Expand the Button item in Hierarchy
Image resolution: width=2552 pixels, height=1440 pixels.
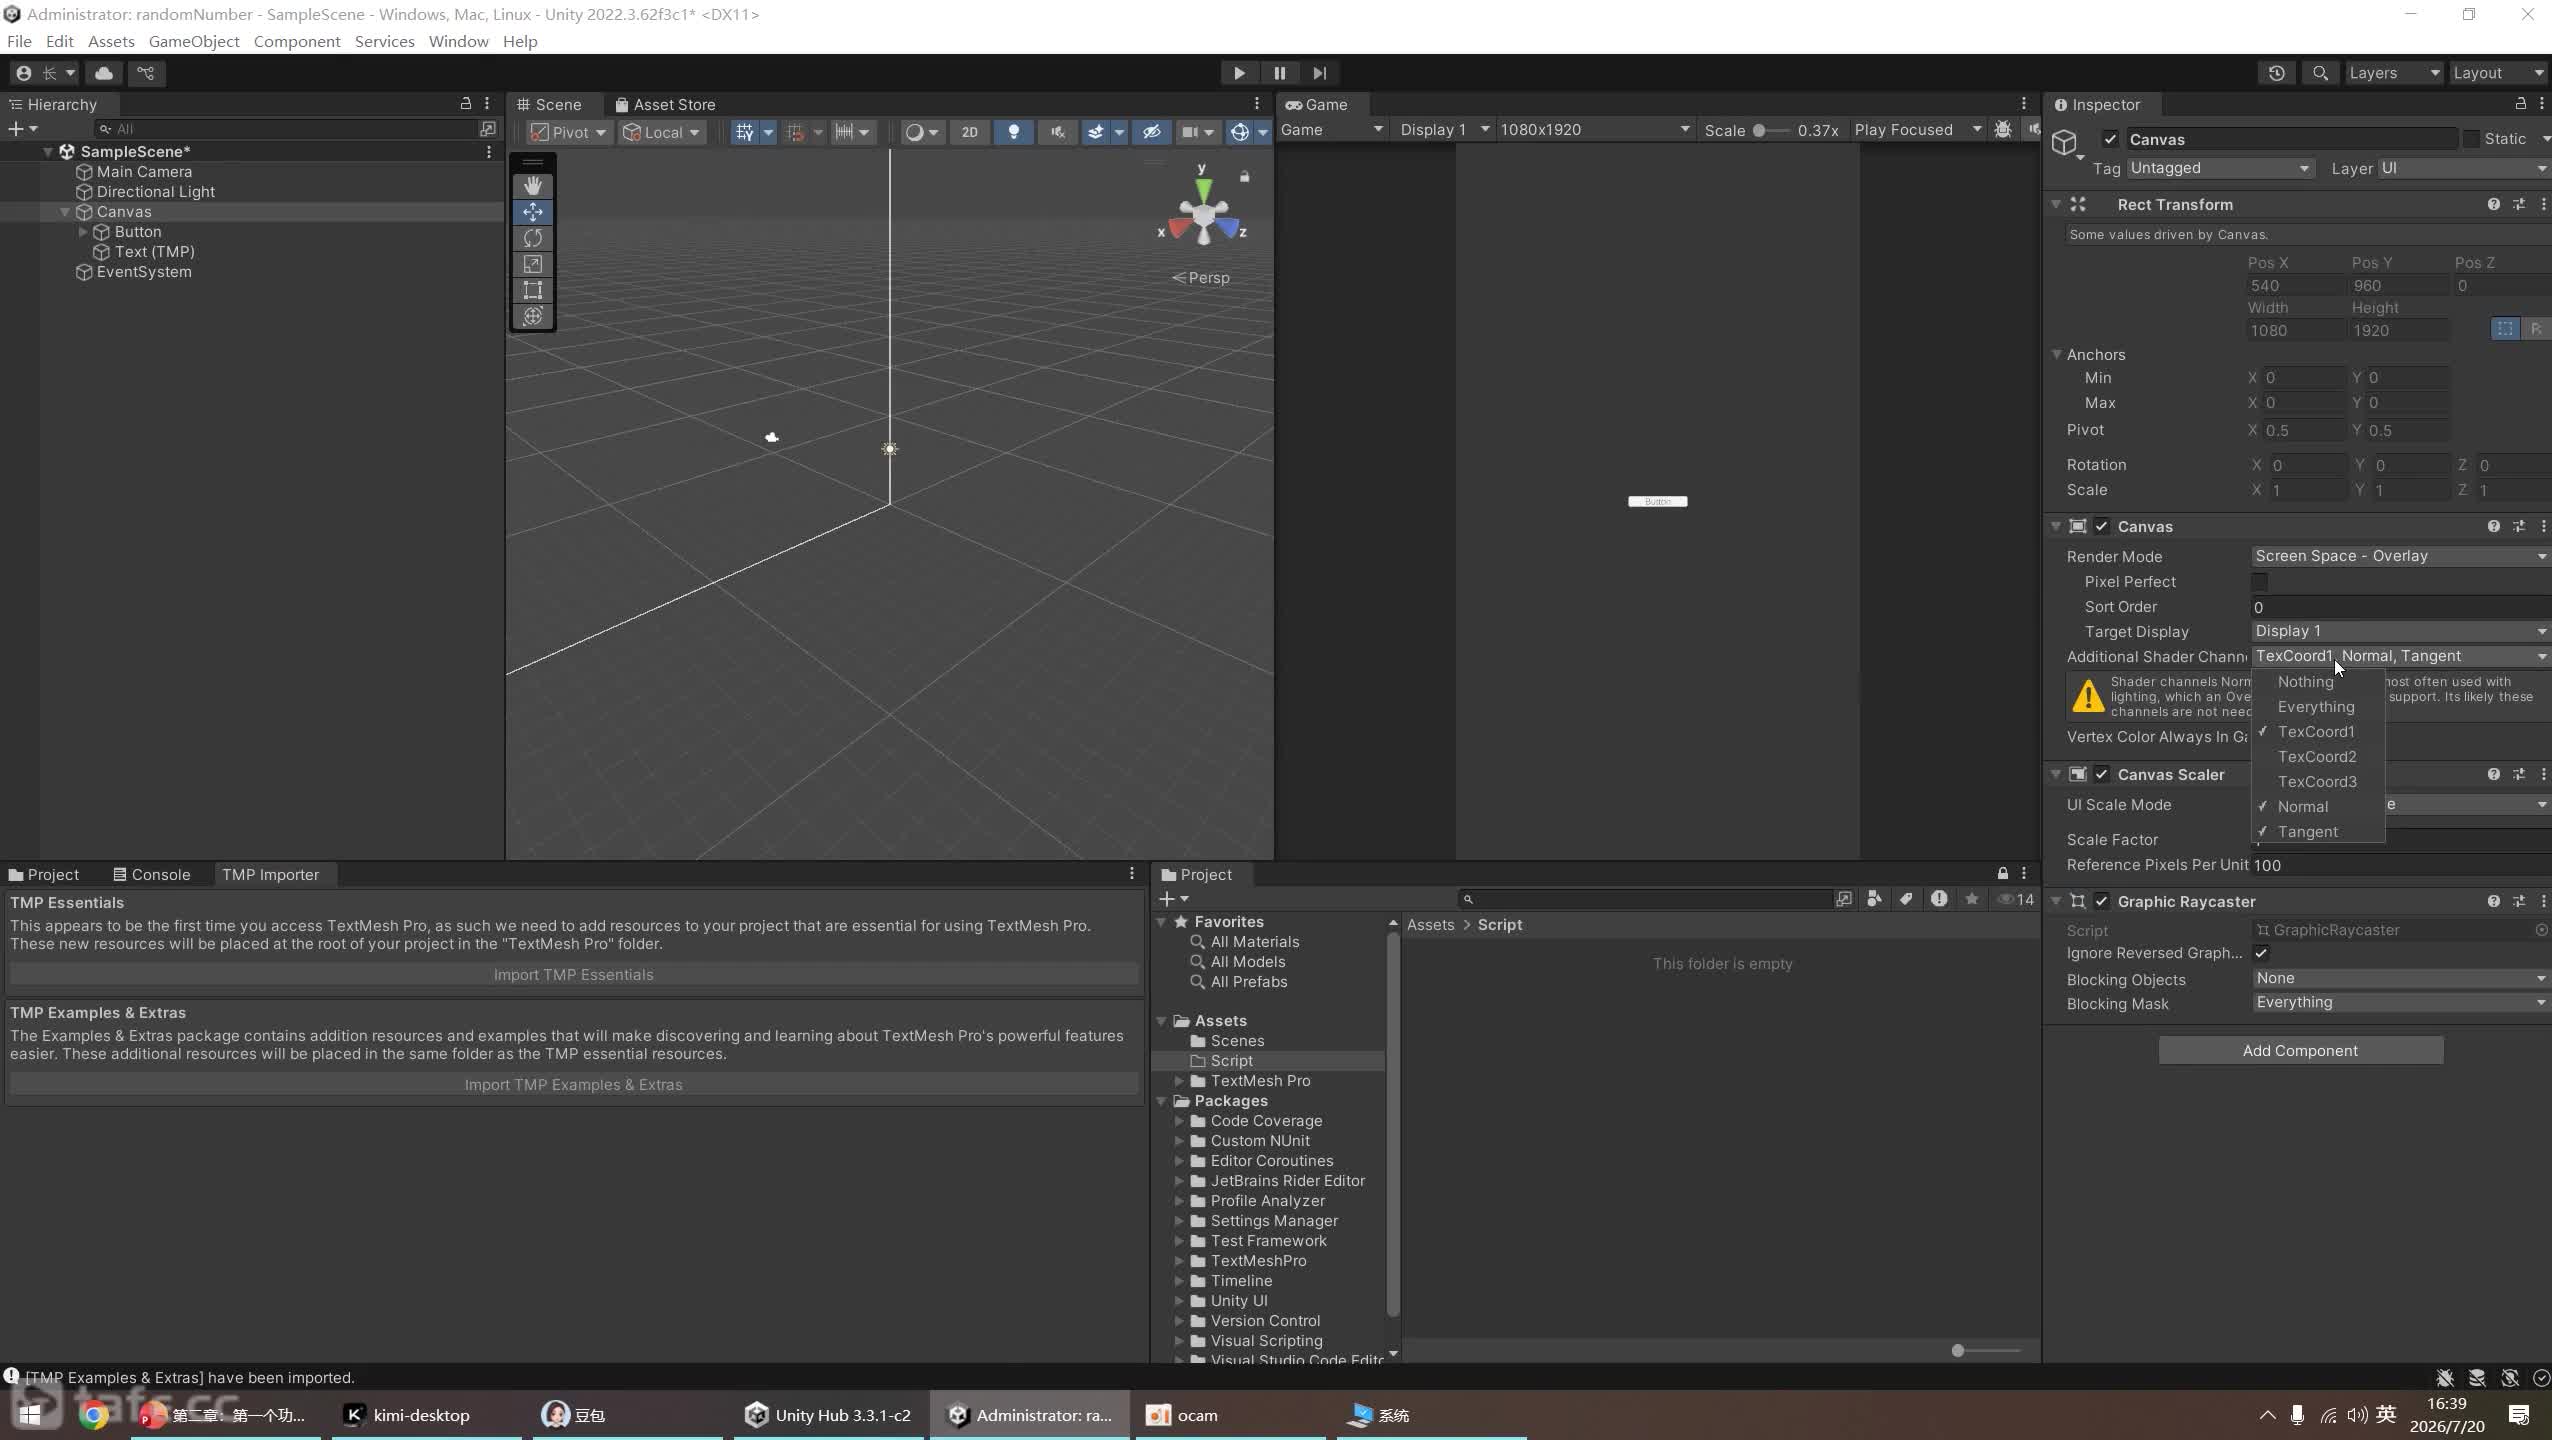pyautogui.click(x=83, y=232)
